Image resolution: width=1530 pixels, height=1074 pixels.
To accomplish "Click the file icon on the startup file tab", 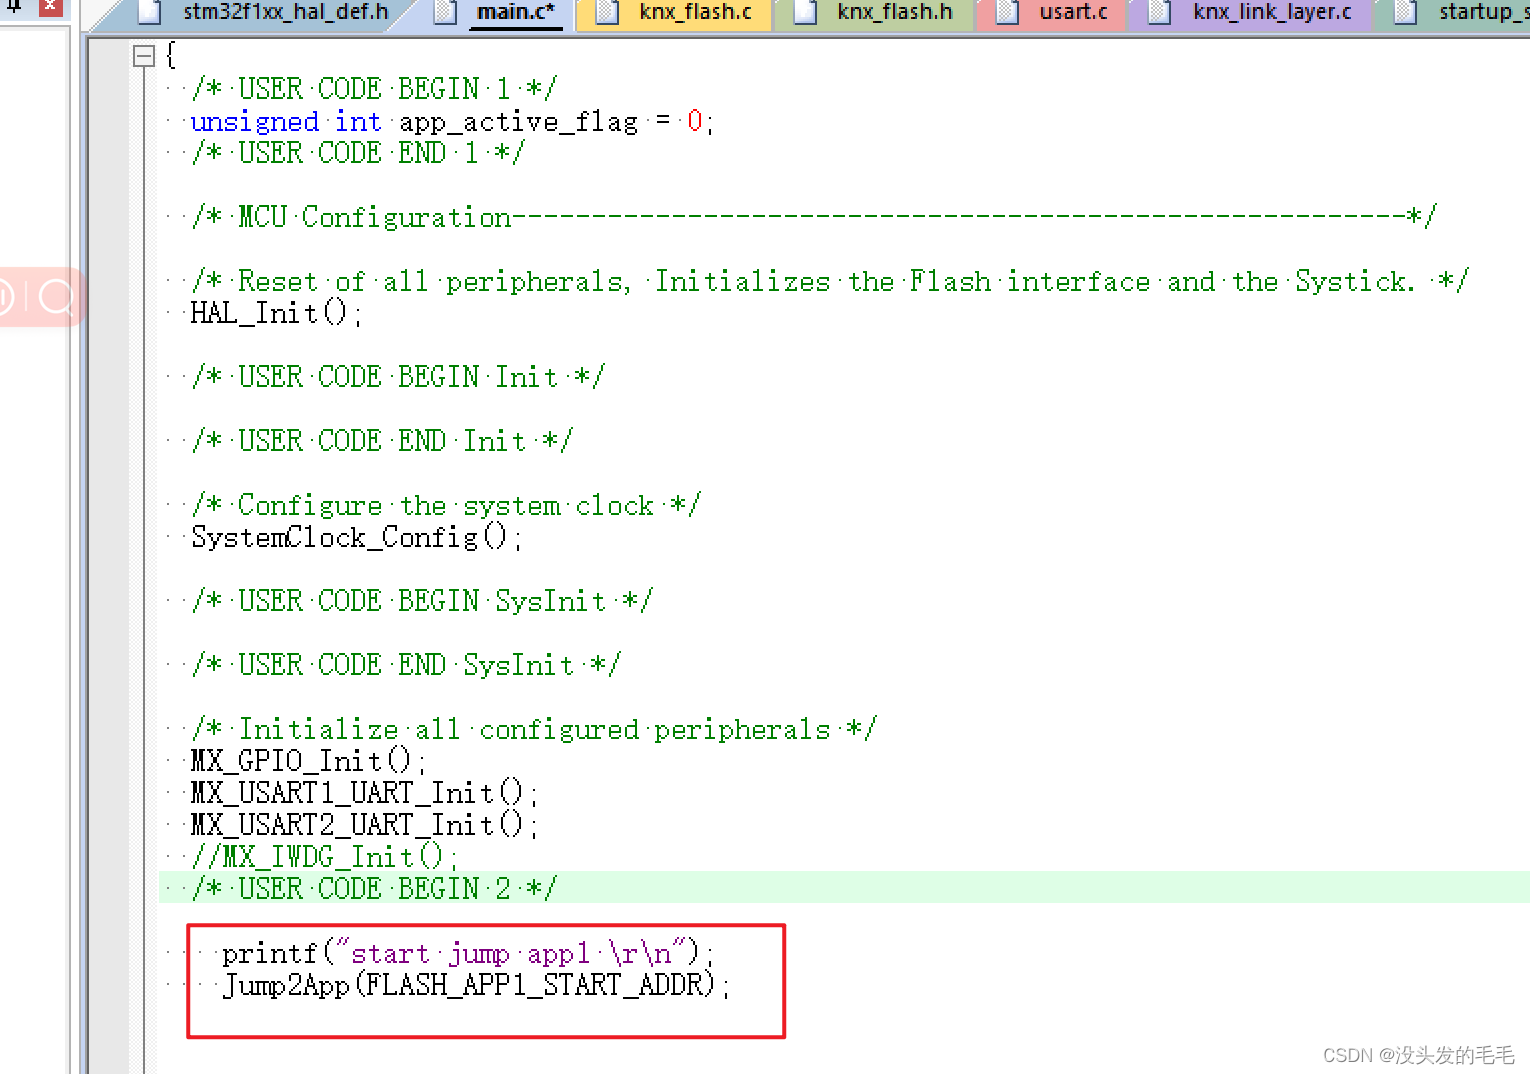I will tap(1404, 13).
